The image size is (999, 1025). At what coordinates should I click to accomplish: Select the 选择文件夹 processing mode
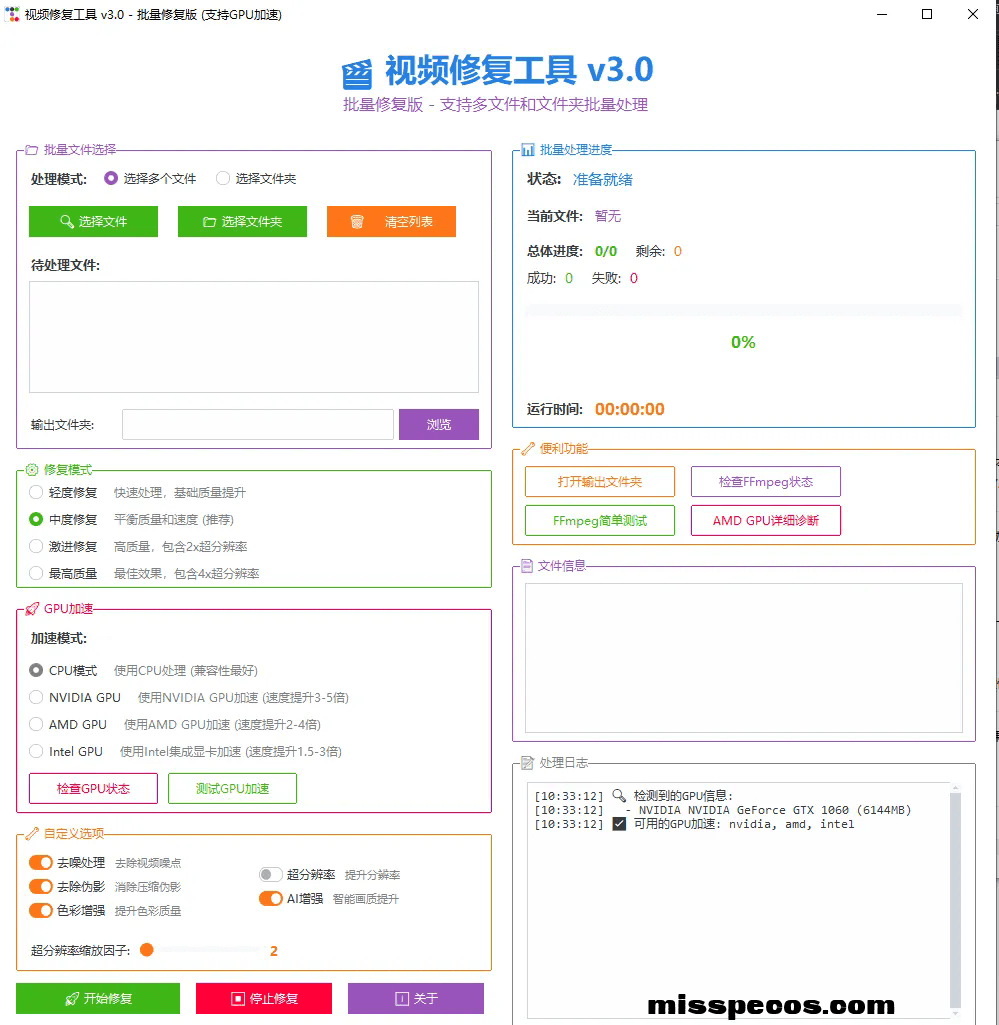coord(223,179)
